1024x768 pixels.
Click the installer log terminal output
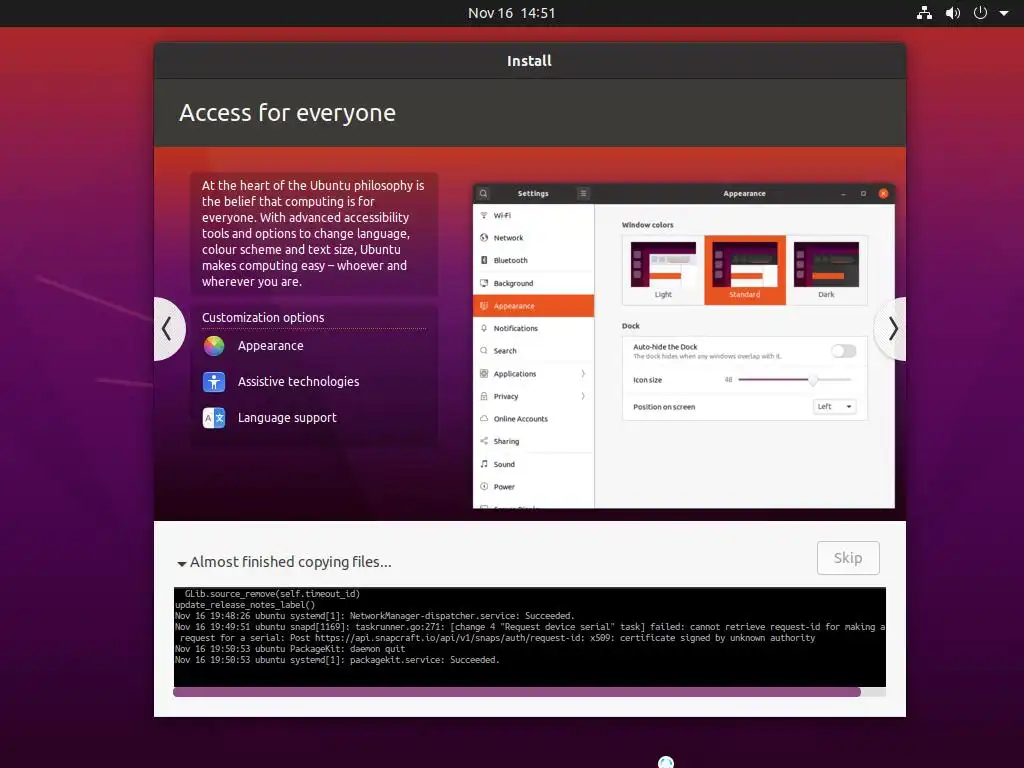[530, 637]
